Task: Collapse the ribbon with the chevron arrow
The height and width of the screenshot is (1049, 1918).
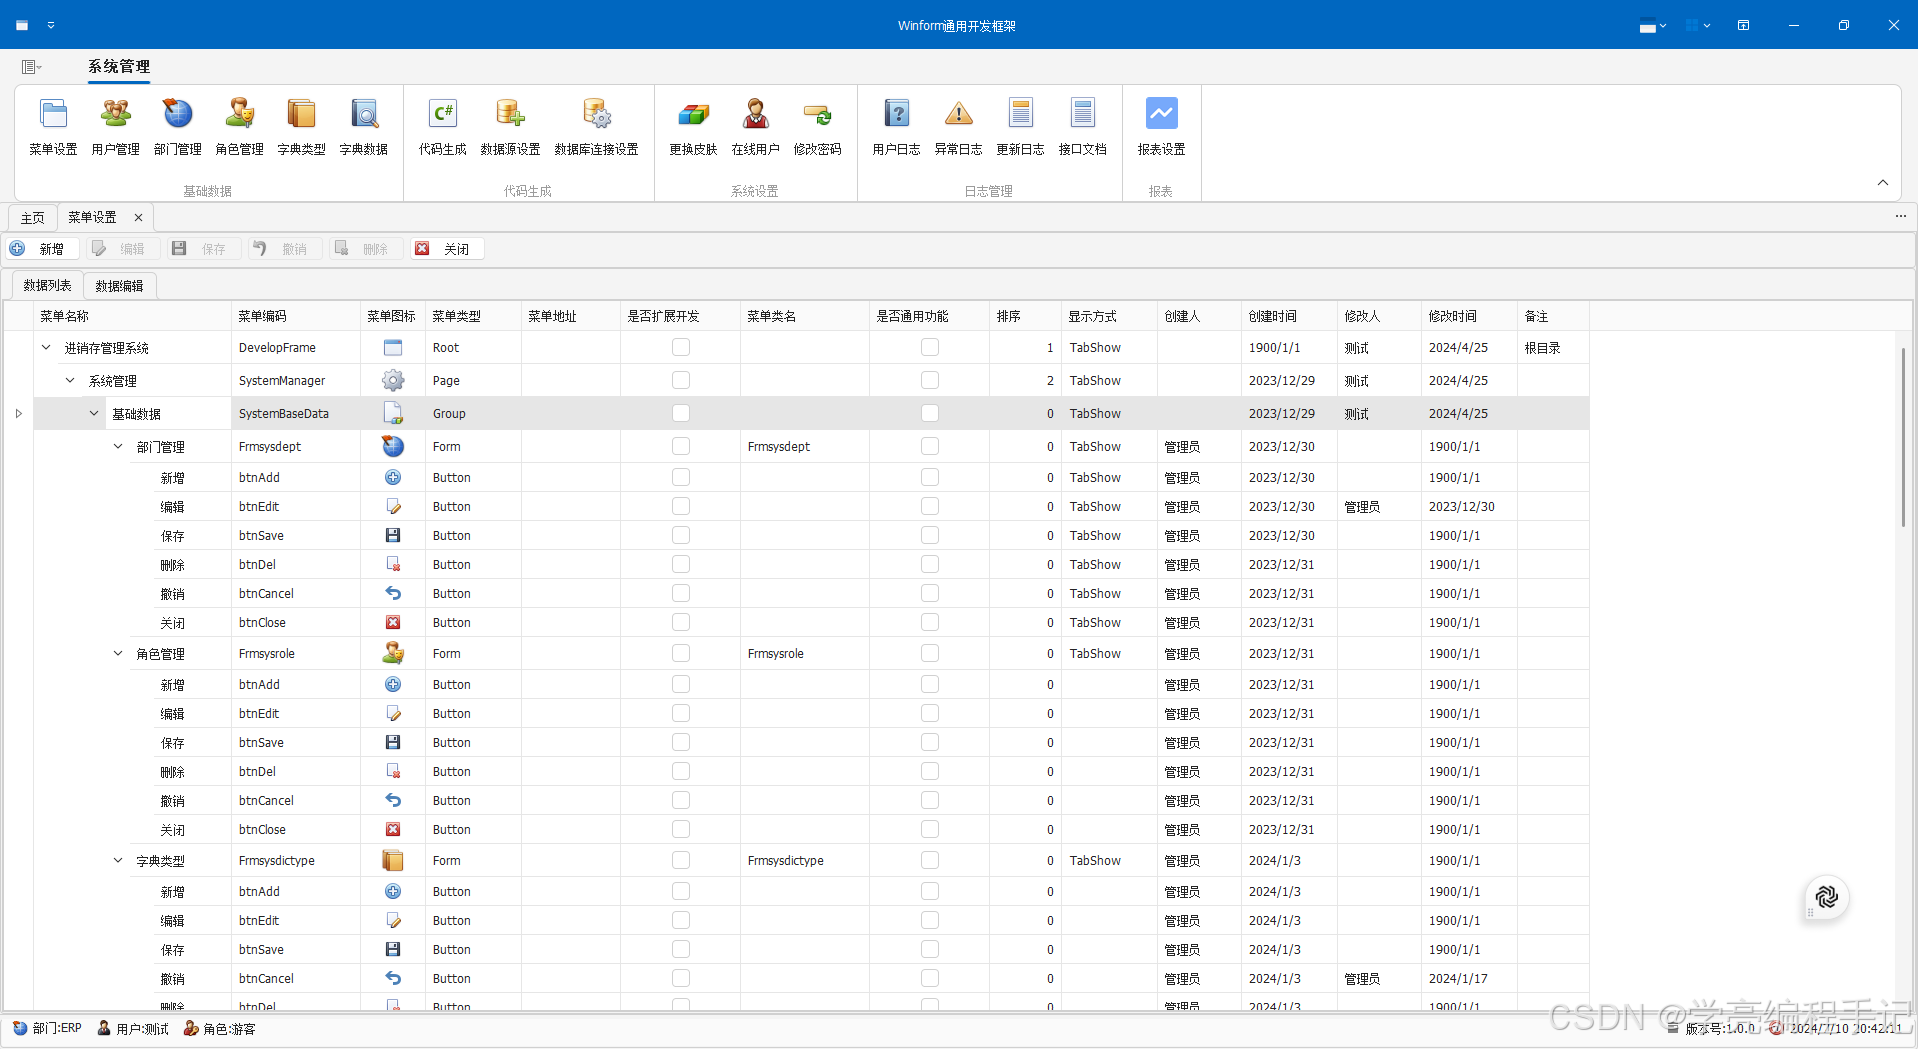Action: pos(1882,183)
